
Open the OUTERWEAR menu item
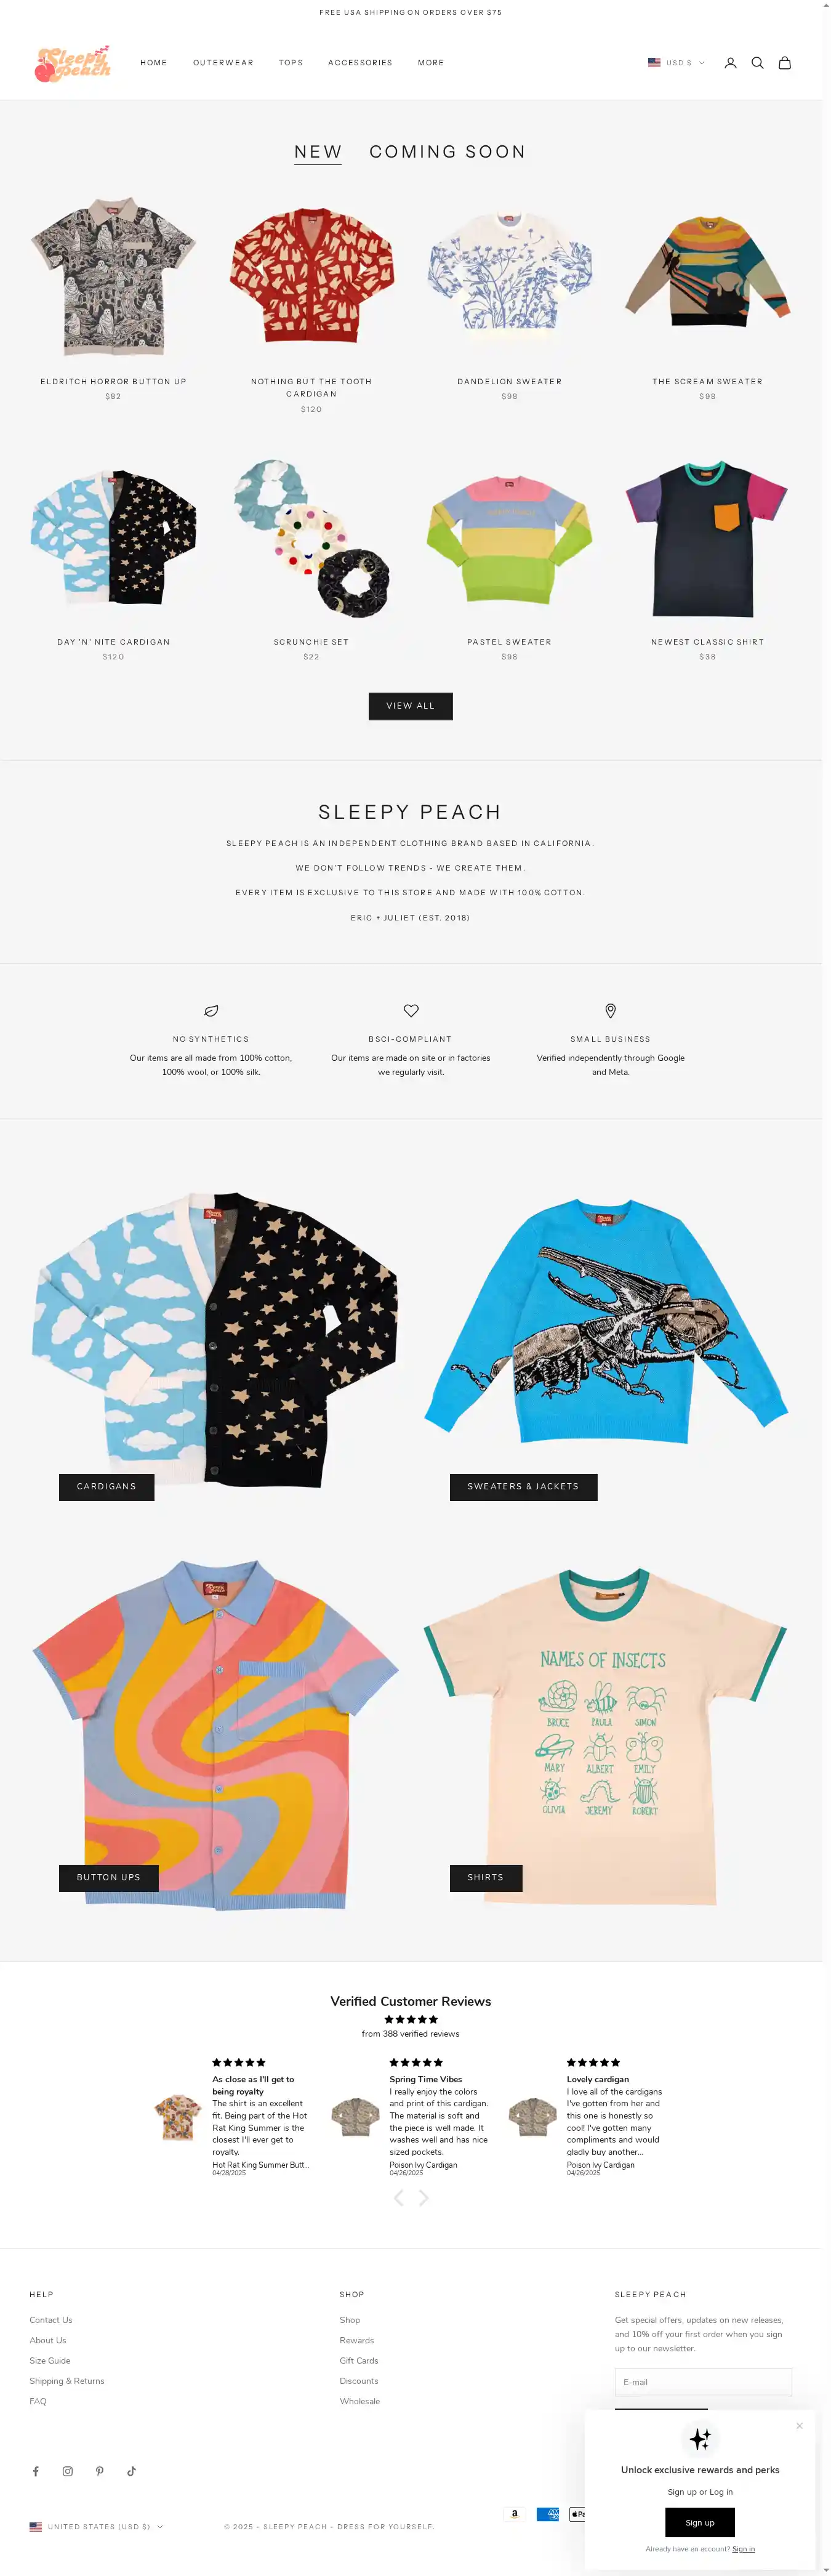pos(223,63)
